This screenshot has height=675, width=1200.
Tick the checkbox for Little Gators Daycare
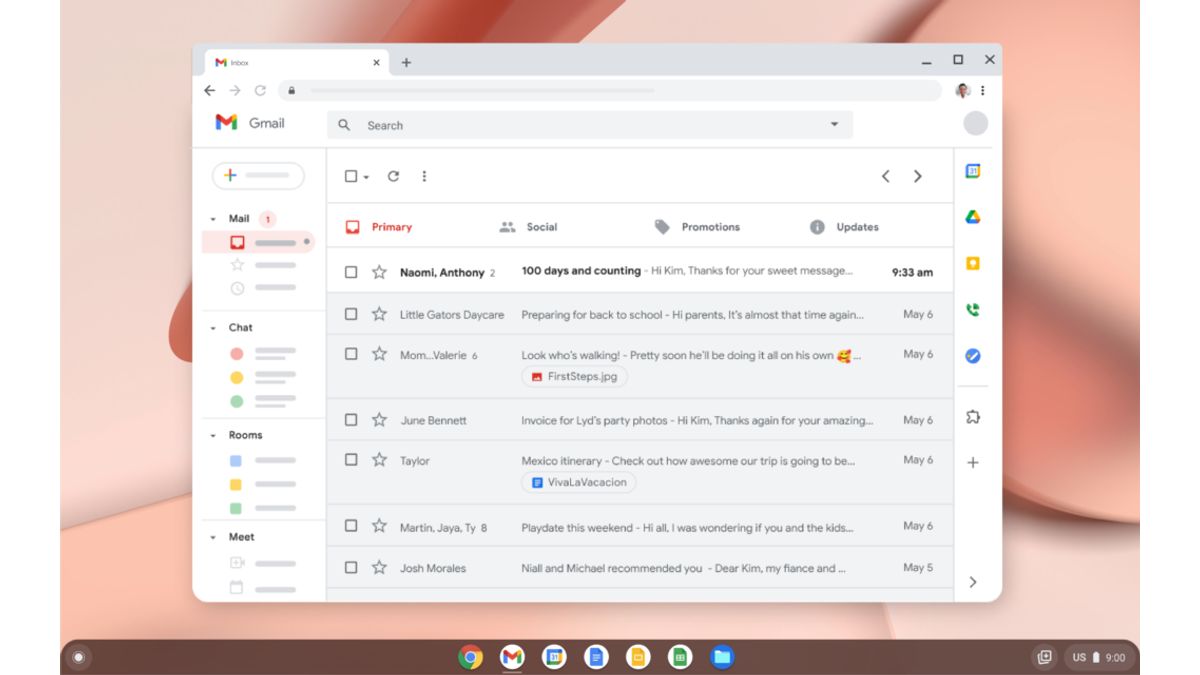351,314
